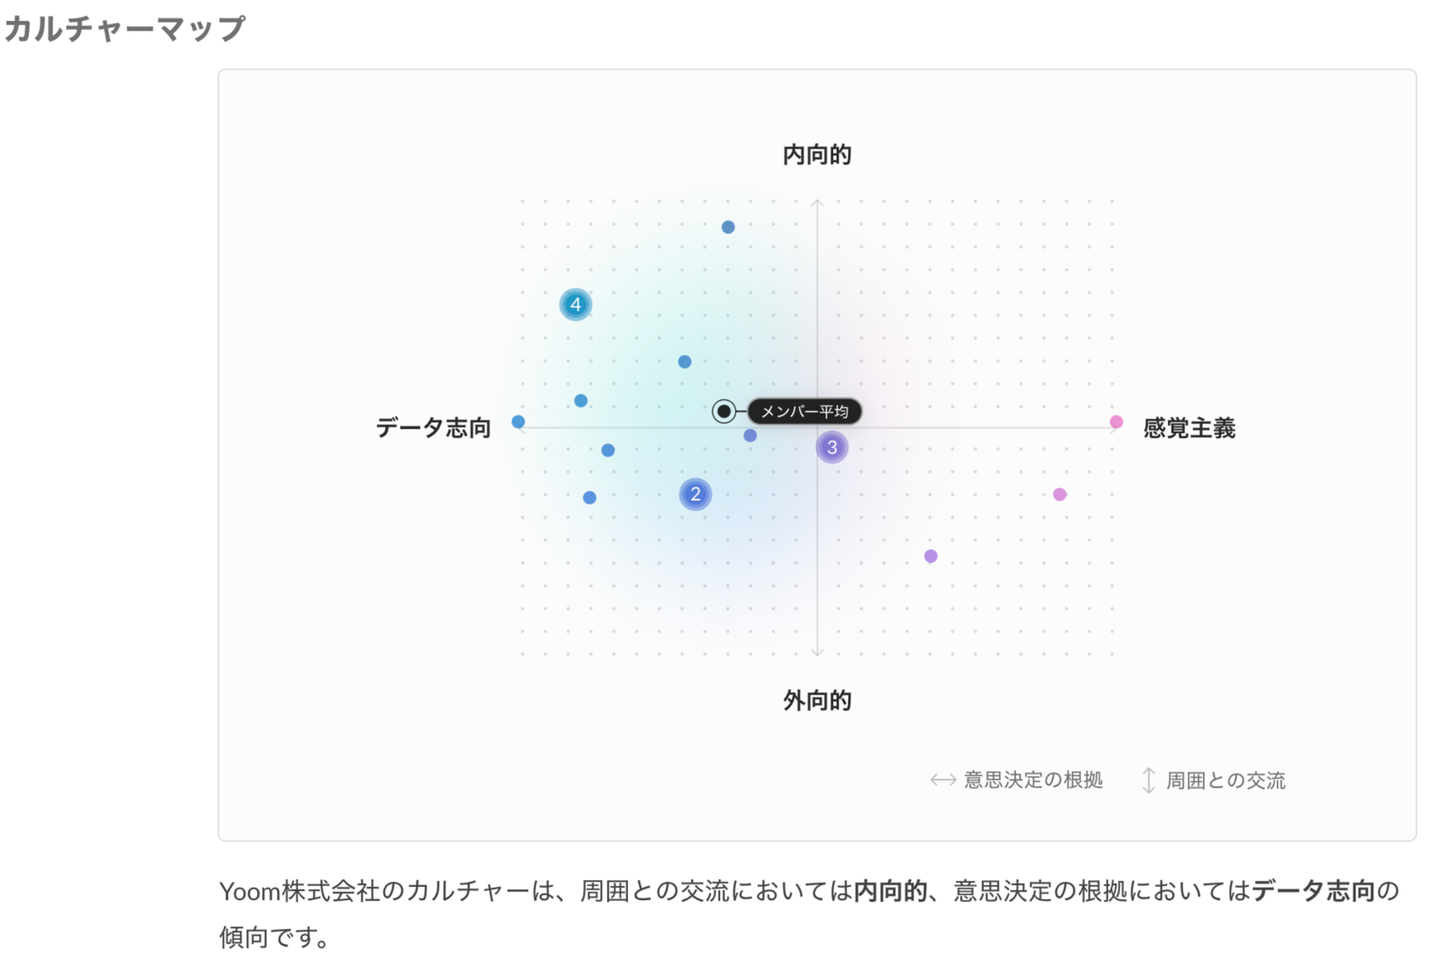Select the blue dot next to データ志向
This screenshot has height=959, width=1440.
pos(518,422)
